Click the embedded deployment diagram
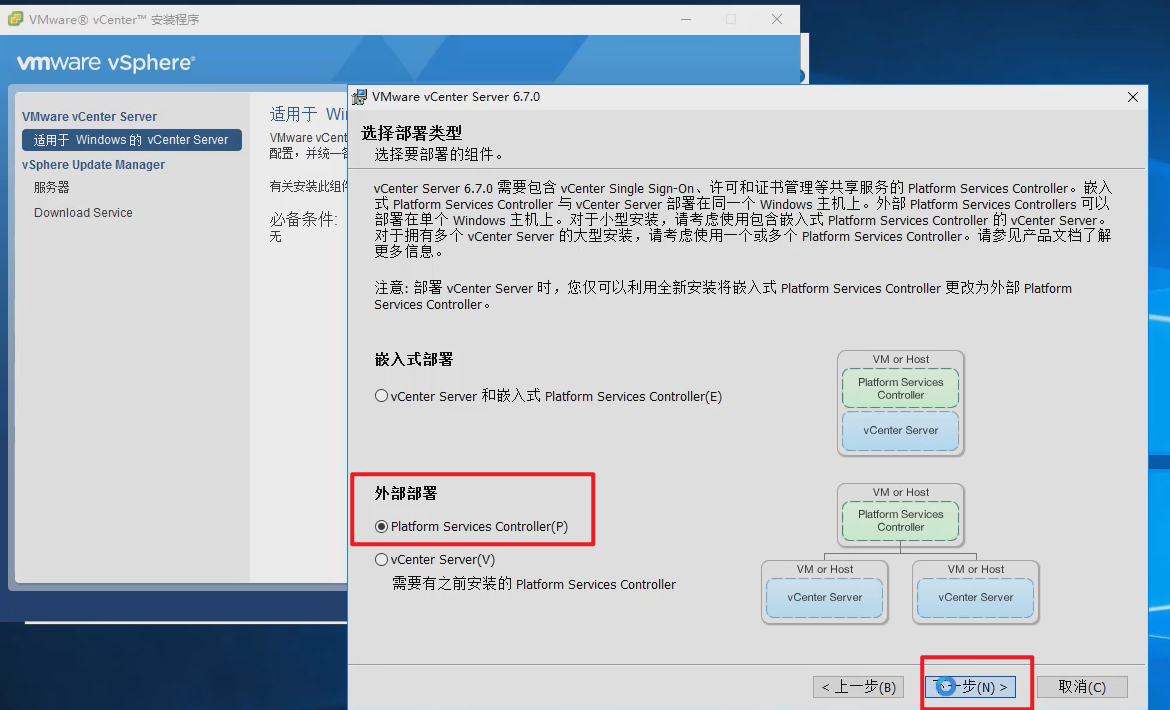The width and height of the screenshot is (1170, 710). pos(901,403)
